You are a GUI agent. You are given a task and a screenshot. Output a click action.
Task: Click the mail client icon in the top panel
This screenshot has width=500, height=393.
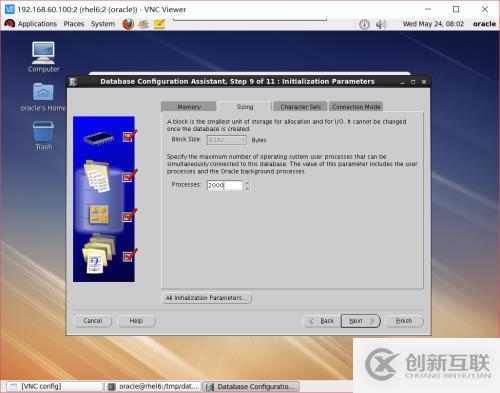[x=144, y=24]
